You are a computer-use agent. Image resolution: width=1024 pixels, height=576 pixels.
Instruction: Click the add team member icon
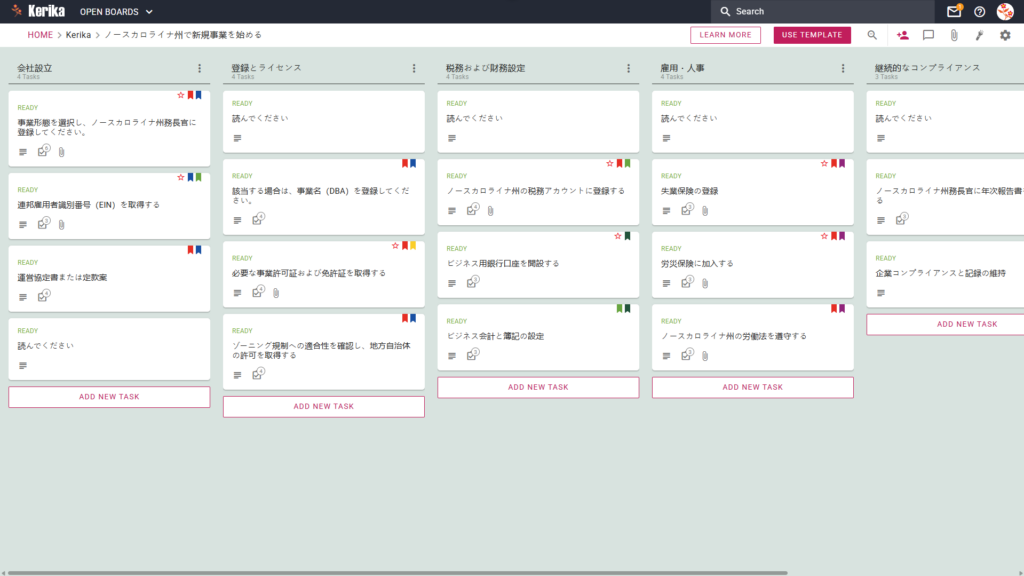pyautogui.click(x=903, y=35)
